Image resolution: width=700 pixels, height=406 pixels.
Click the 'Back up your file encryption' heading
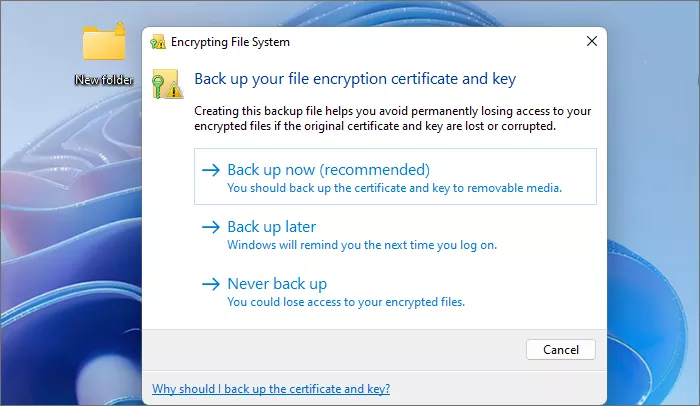coord(354,78)
